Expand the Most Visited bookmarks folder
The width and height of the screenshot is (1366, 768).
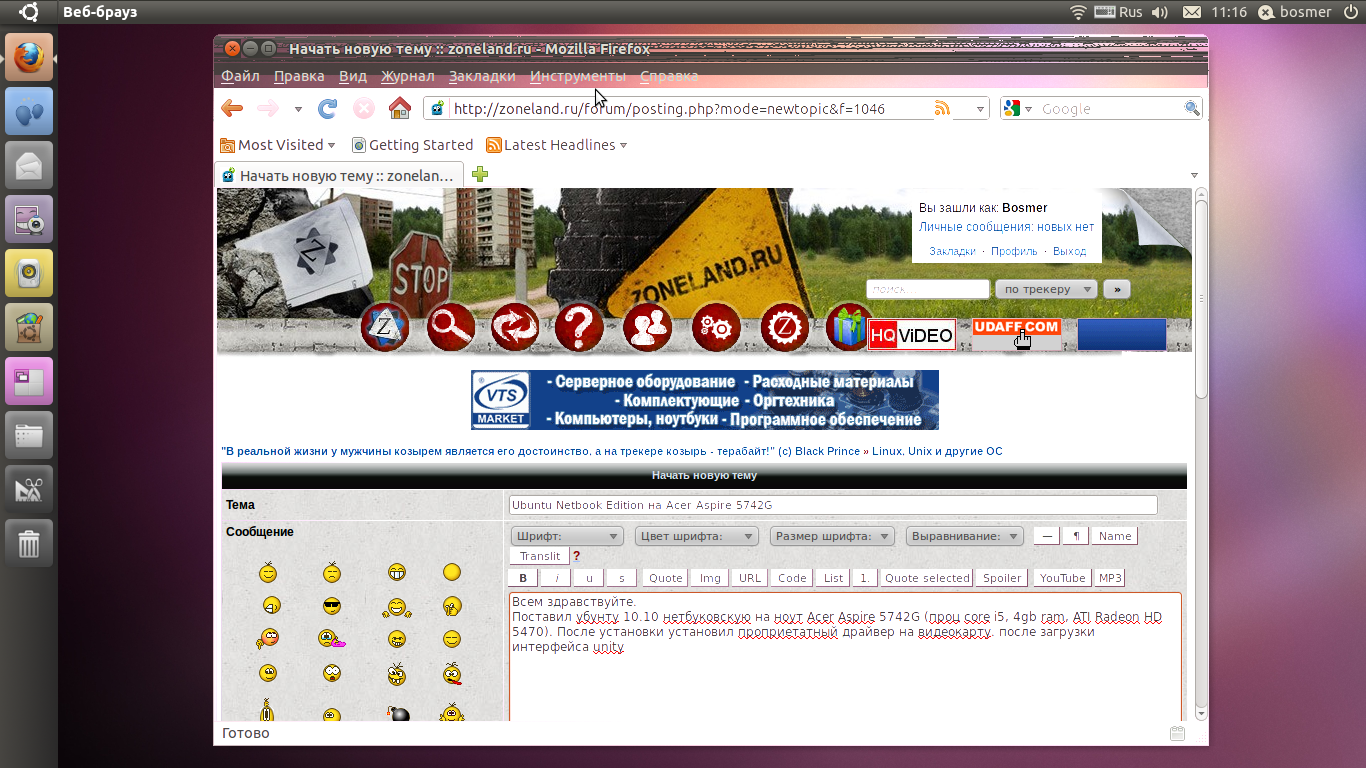point(278,145)
